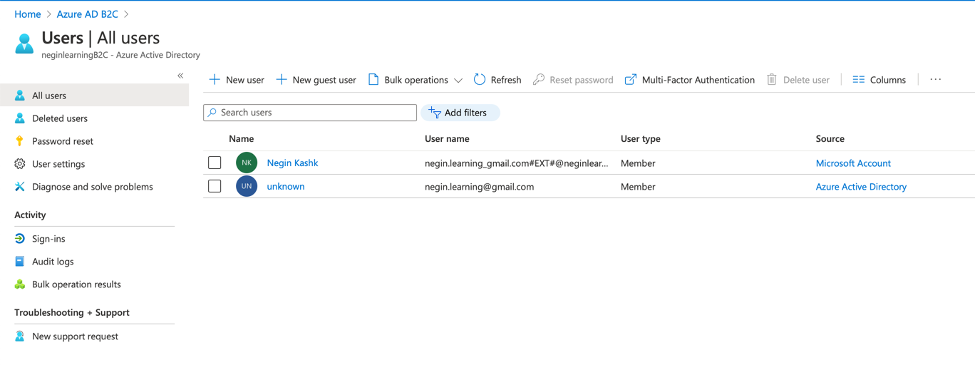Click the Deleted users sidebar icon
The image size is (977, 366).
point(20,118)
